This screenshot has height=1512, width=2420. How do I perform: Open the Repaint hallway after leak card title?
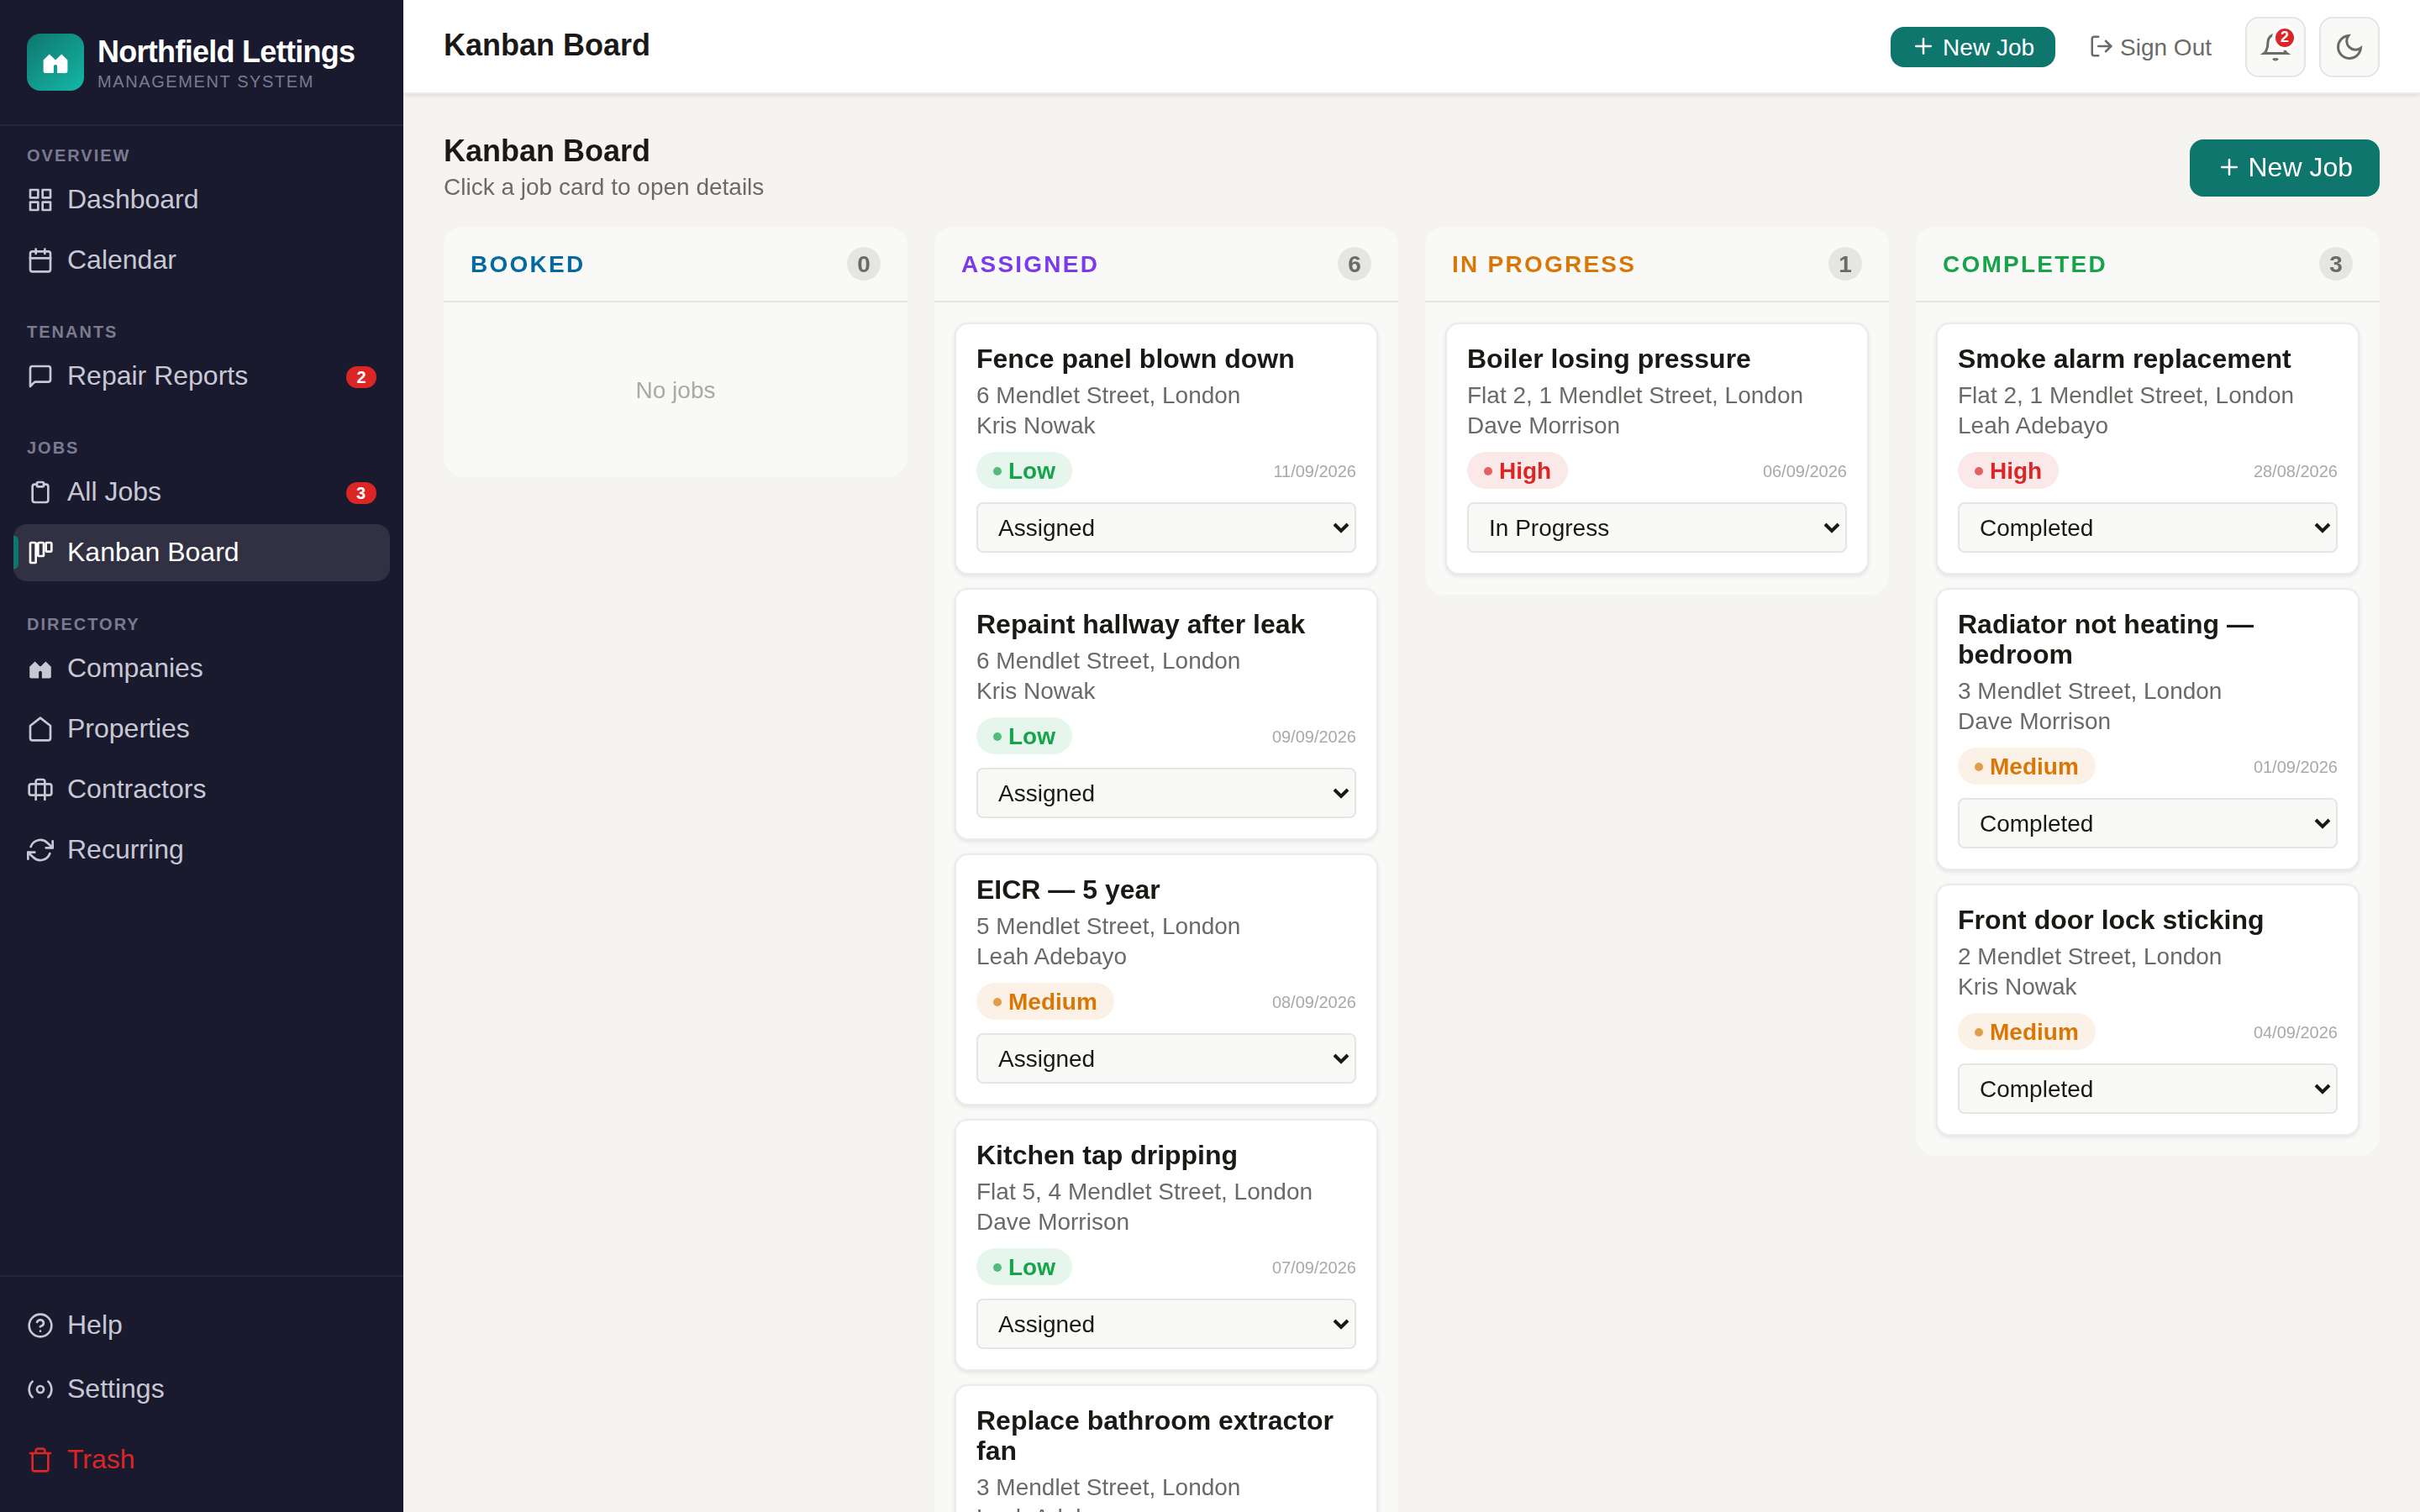click(1140, 624)
